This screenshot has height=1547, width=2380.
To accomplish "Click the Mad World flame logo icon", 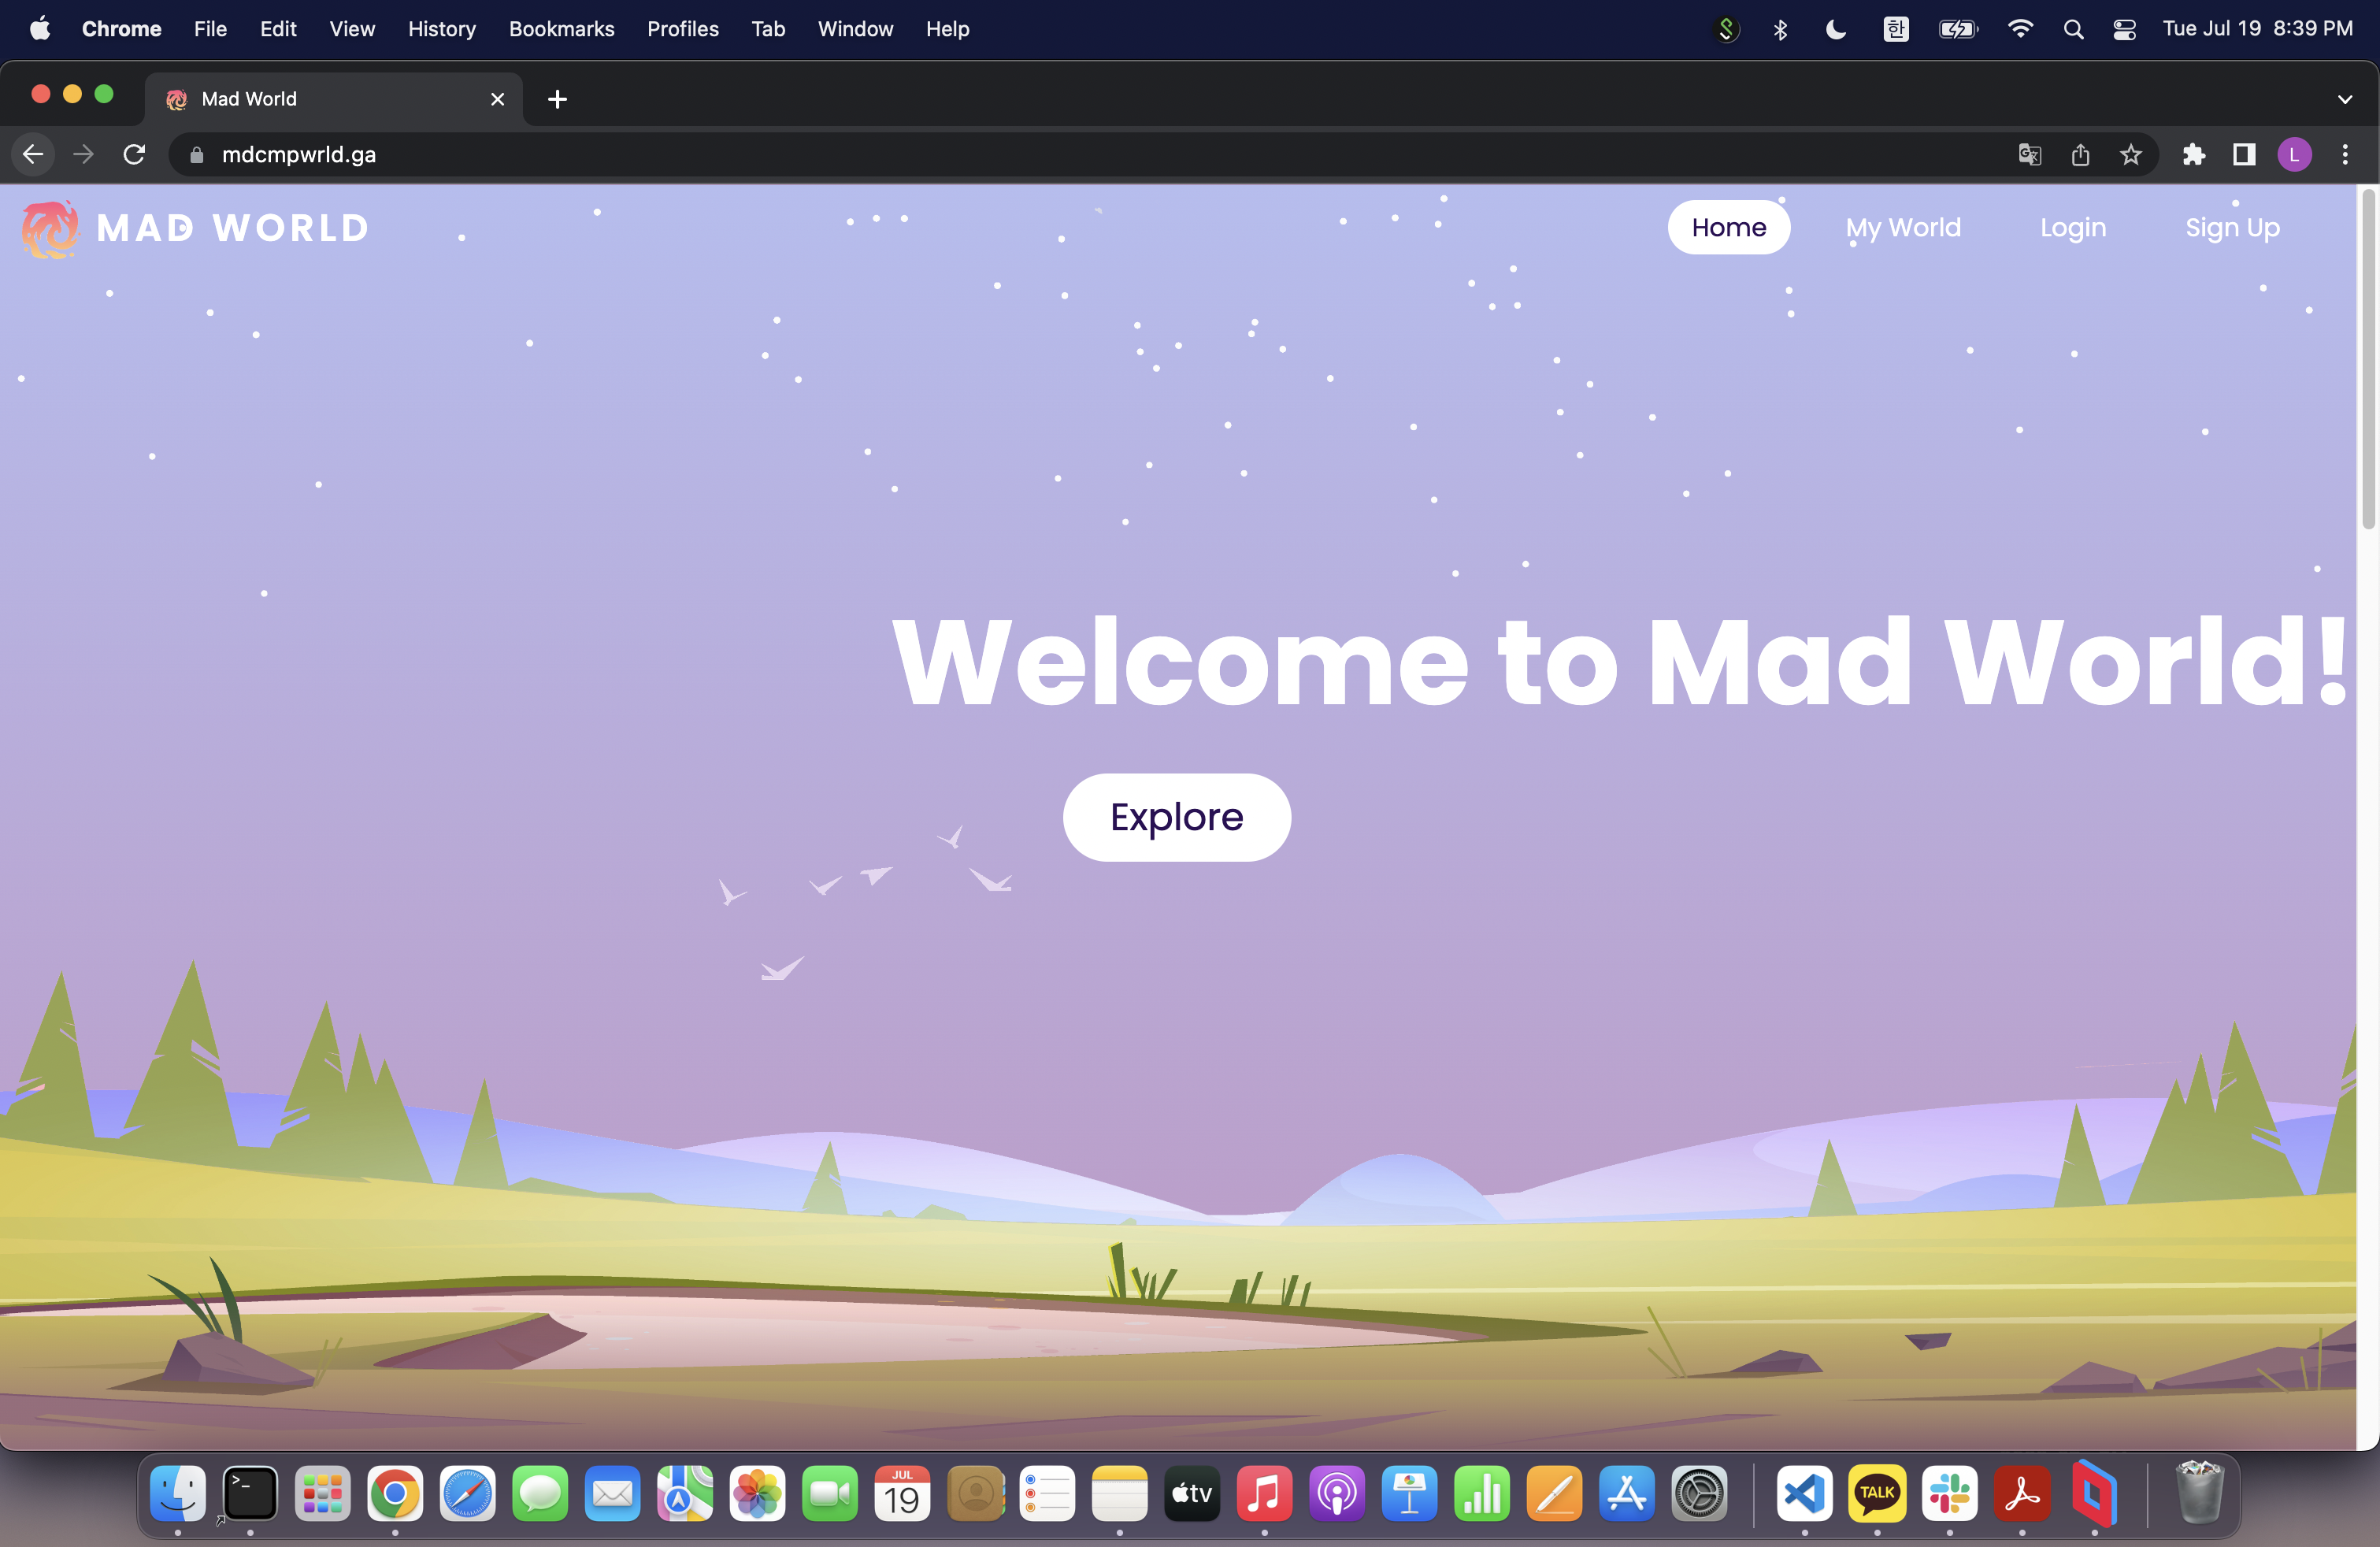I will pos(50,229).
